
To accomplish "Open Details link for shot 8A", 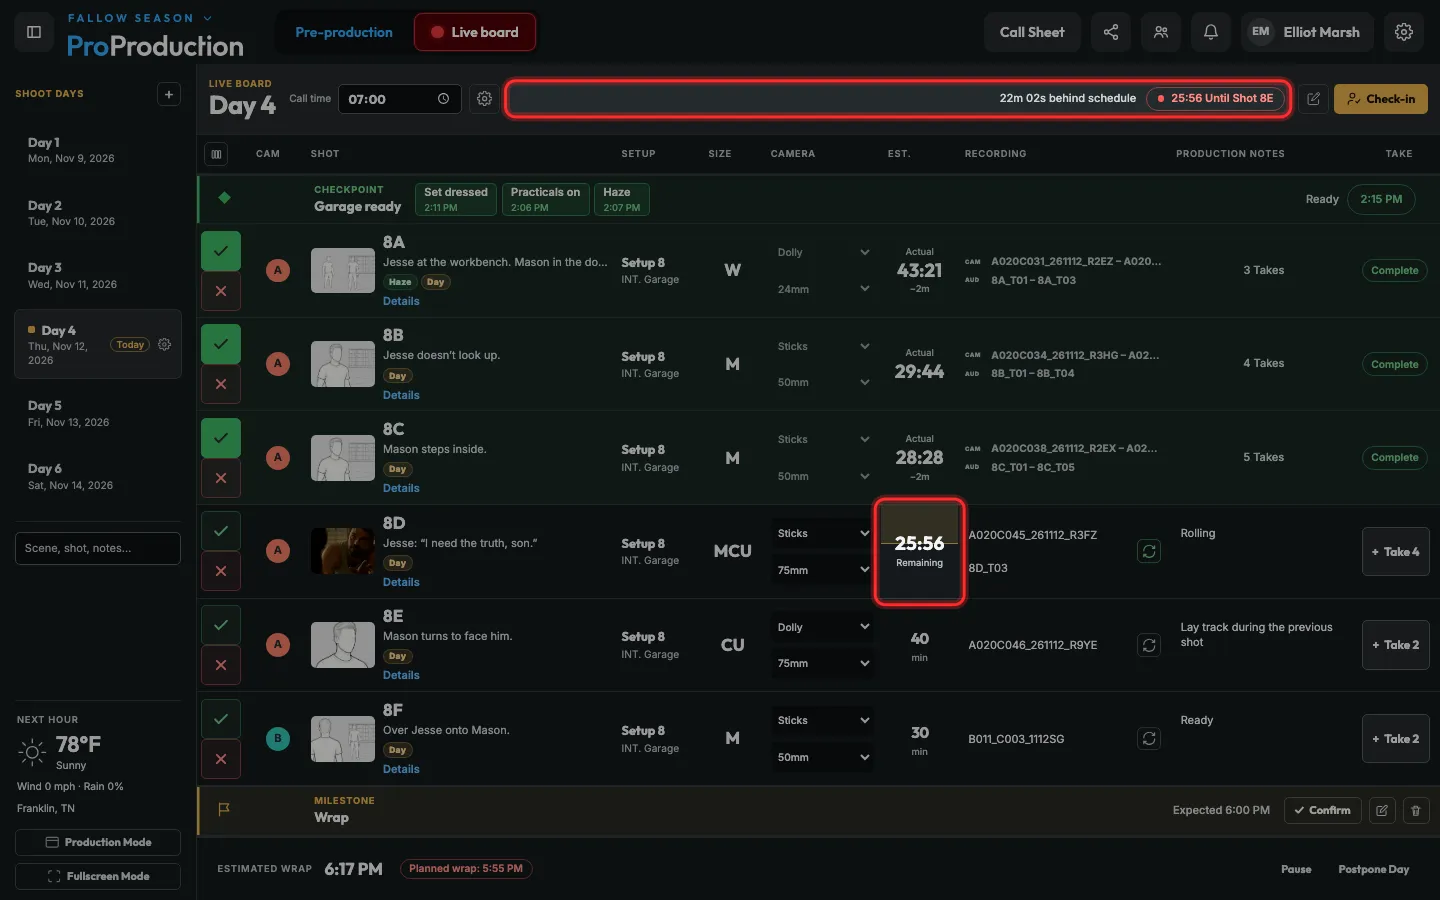I will (x=401, y=301).
